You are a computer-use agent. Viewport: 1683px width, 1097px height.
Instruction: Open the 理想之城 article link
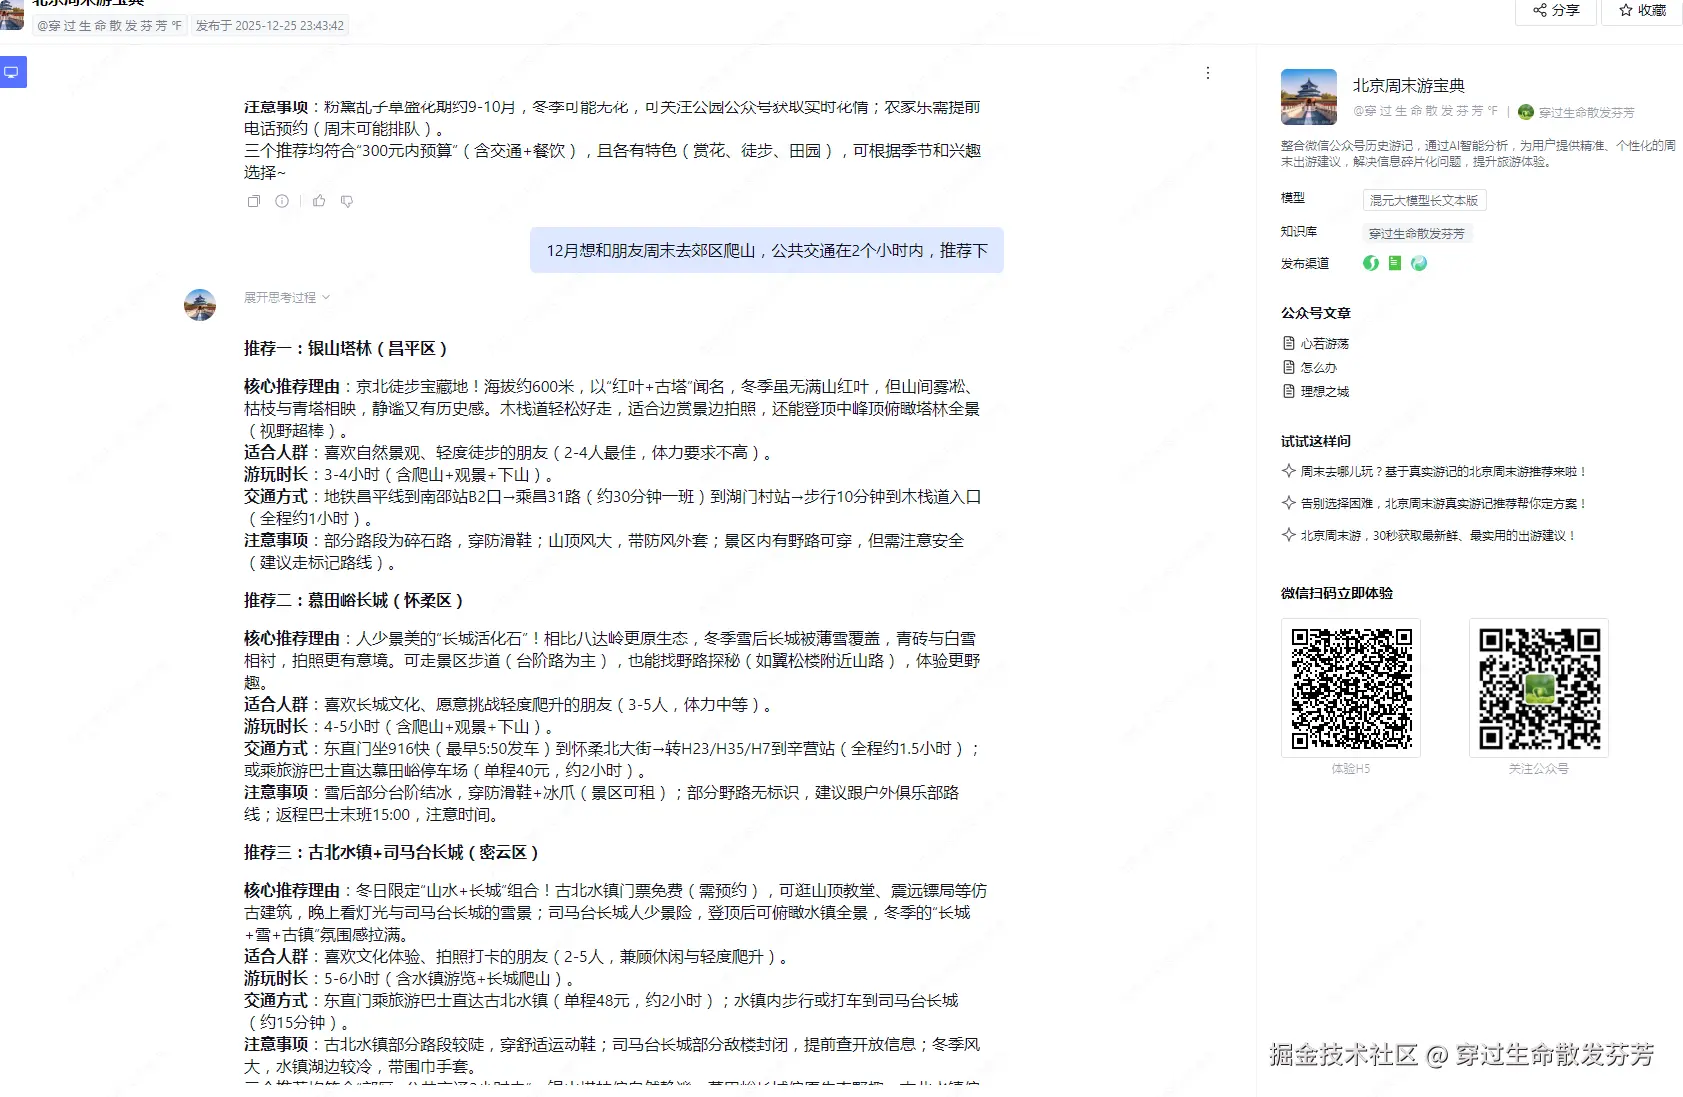1325,391
